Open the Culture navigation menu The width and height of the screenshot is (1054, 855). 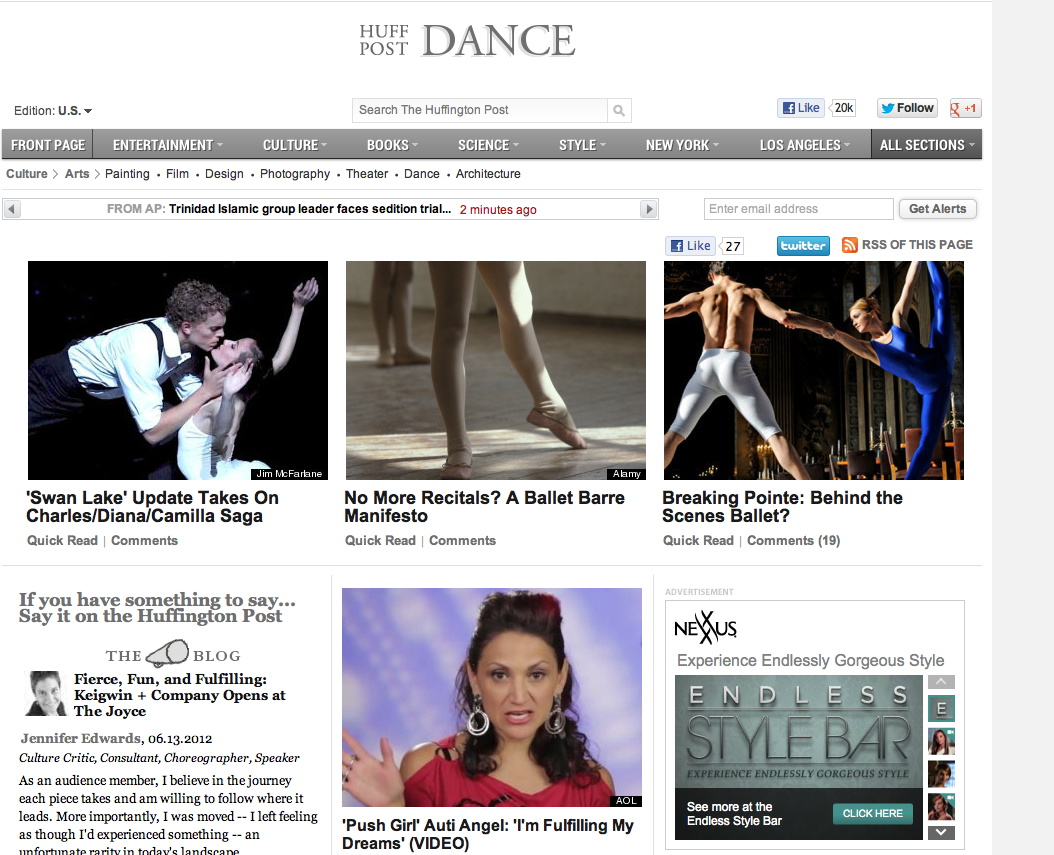click(x=295, y=145)
